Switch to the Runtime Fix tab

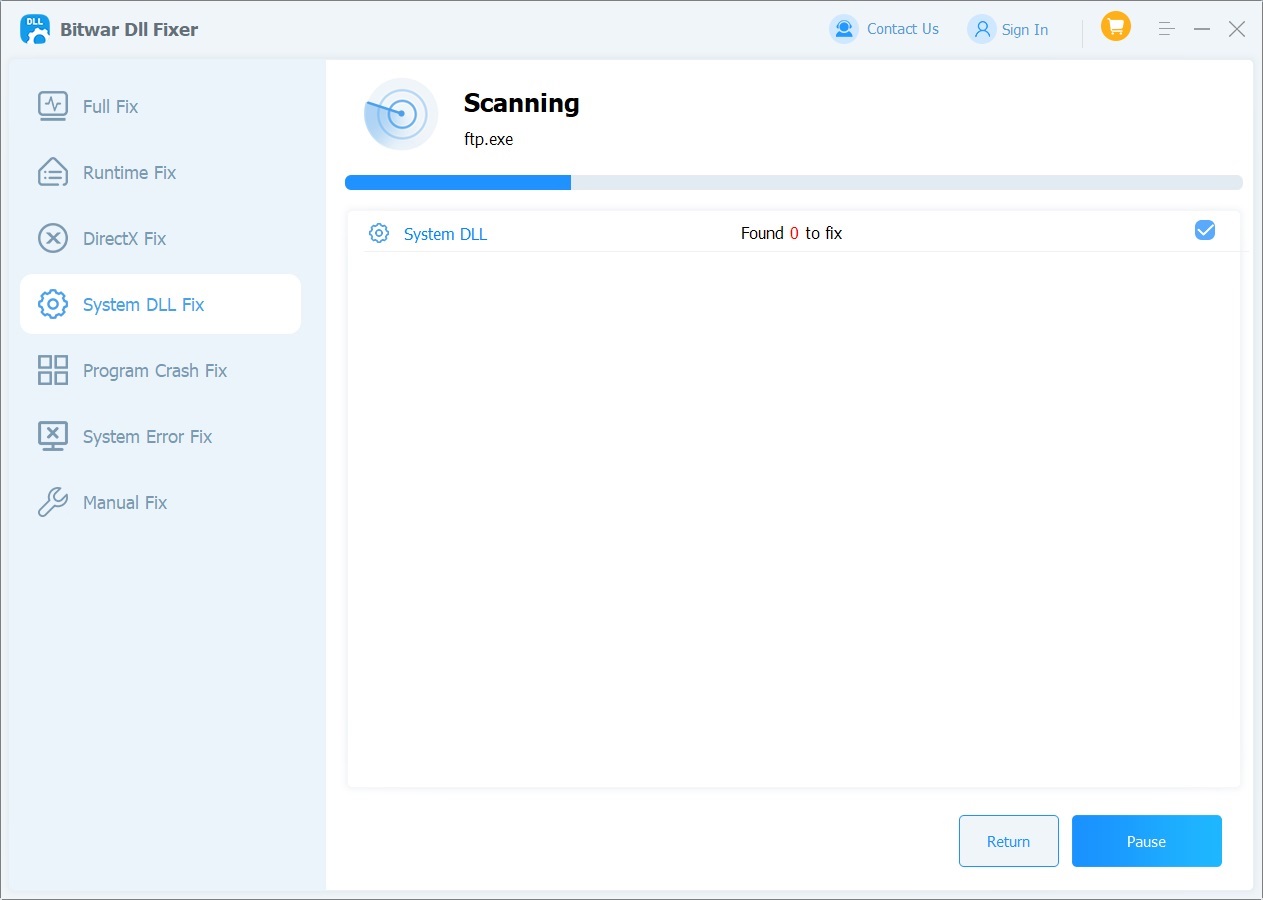click(x=160, y=172)
